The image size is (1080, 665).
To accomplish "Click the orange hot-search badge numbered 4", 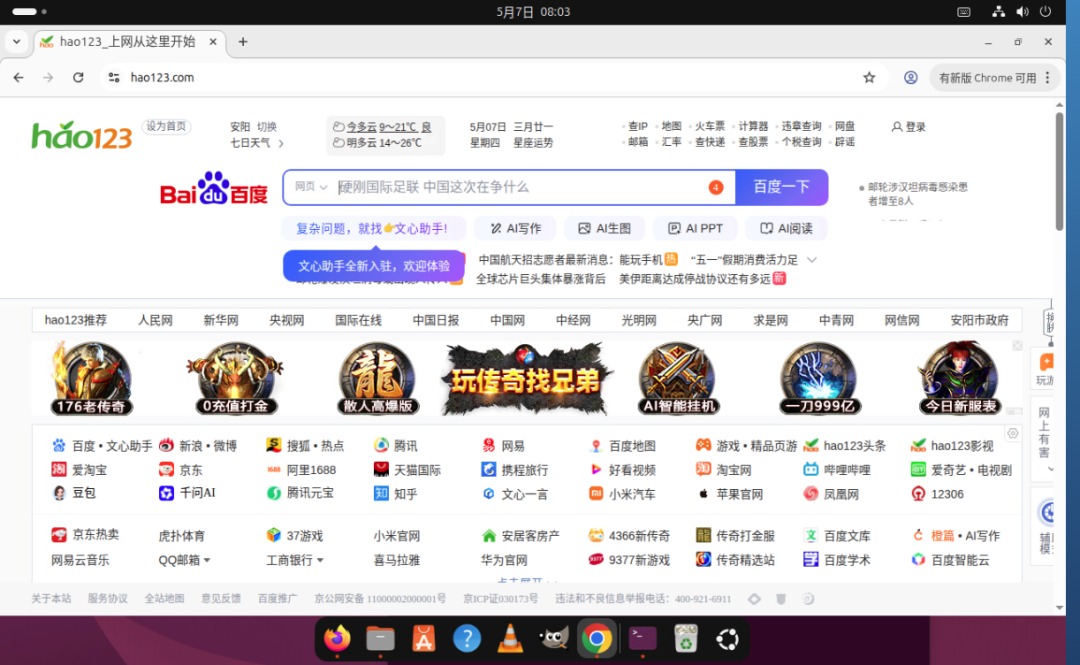I will tap(716, 187).
